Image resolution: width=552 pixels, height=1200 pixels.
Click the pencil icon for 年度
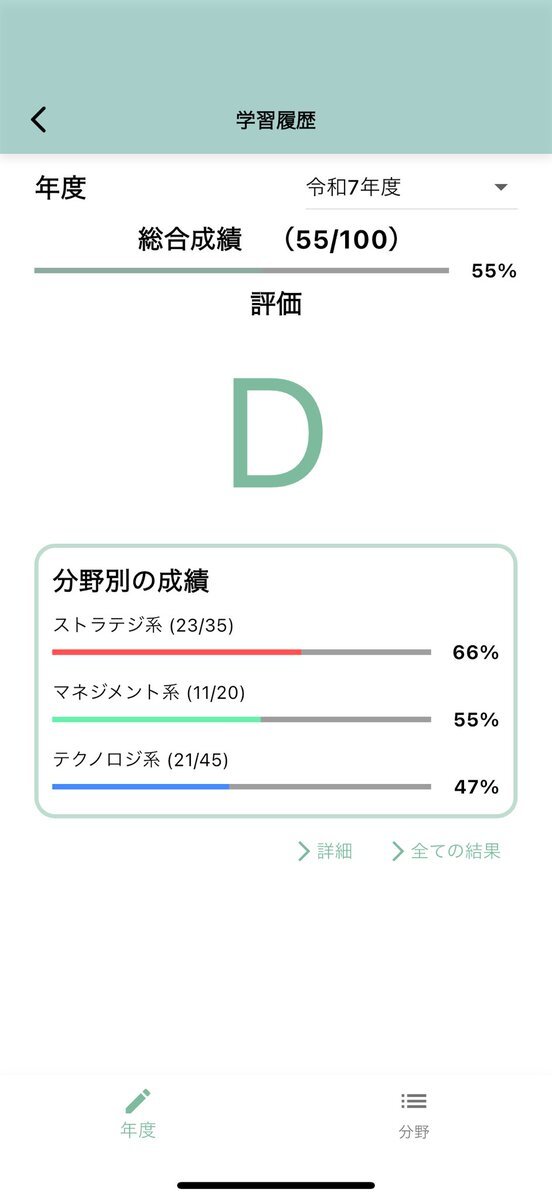pyautogui.click(x=138, y=1101)
